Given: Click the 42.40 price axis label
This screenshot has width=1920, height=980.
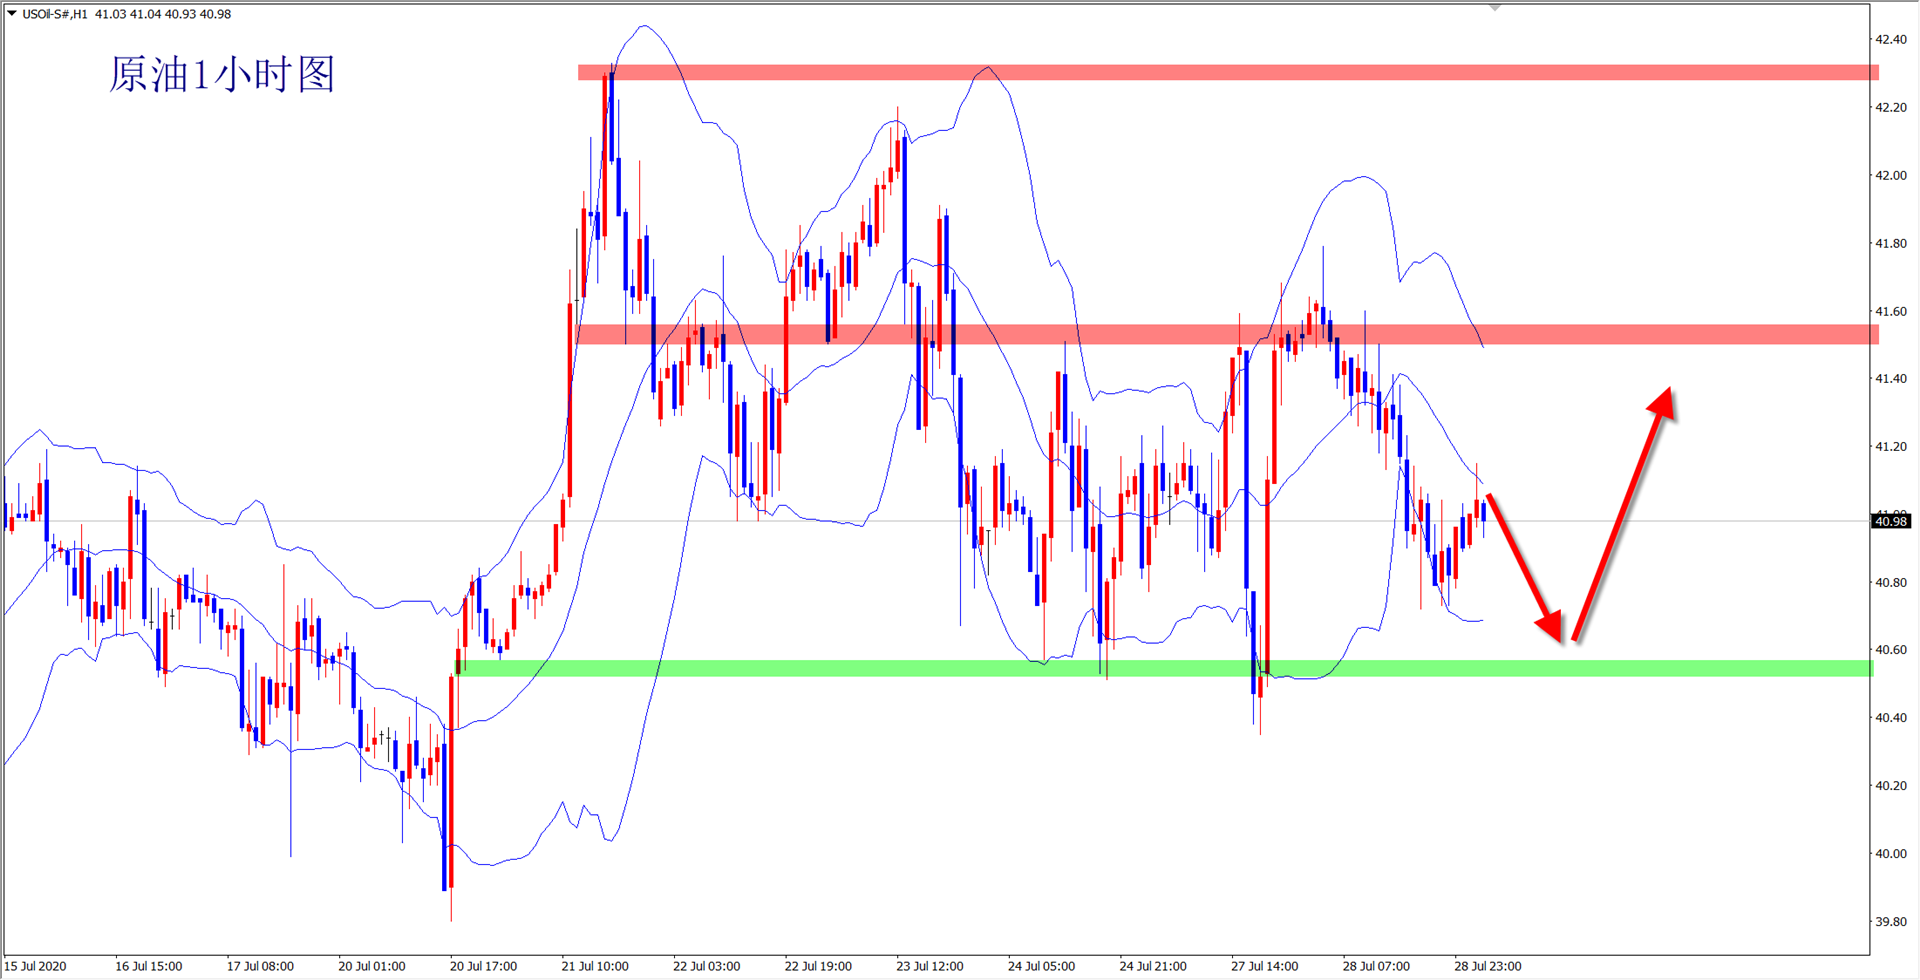Looking at the screenshot, I should (x=1890, y=40).
